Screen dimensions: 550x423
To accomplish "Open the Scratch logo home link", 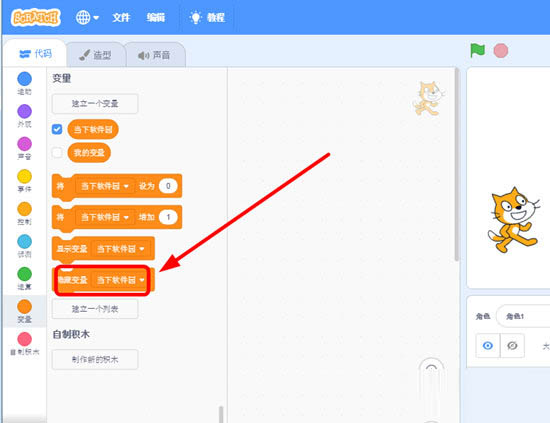I will point(35,17).
